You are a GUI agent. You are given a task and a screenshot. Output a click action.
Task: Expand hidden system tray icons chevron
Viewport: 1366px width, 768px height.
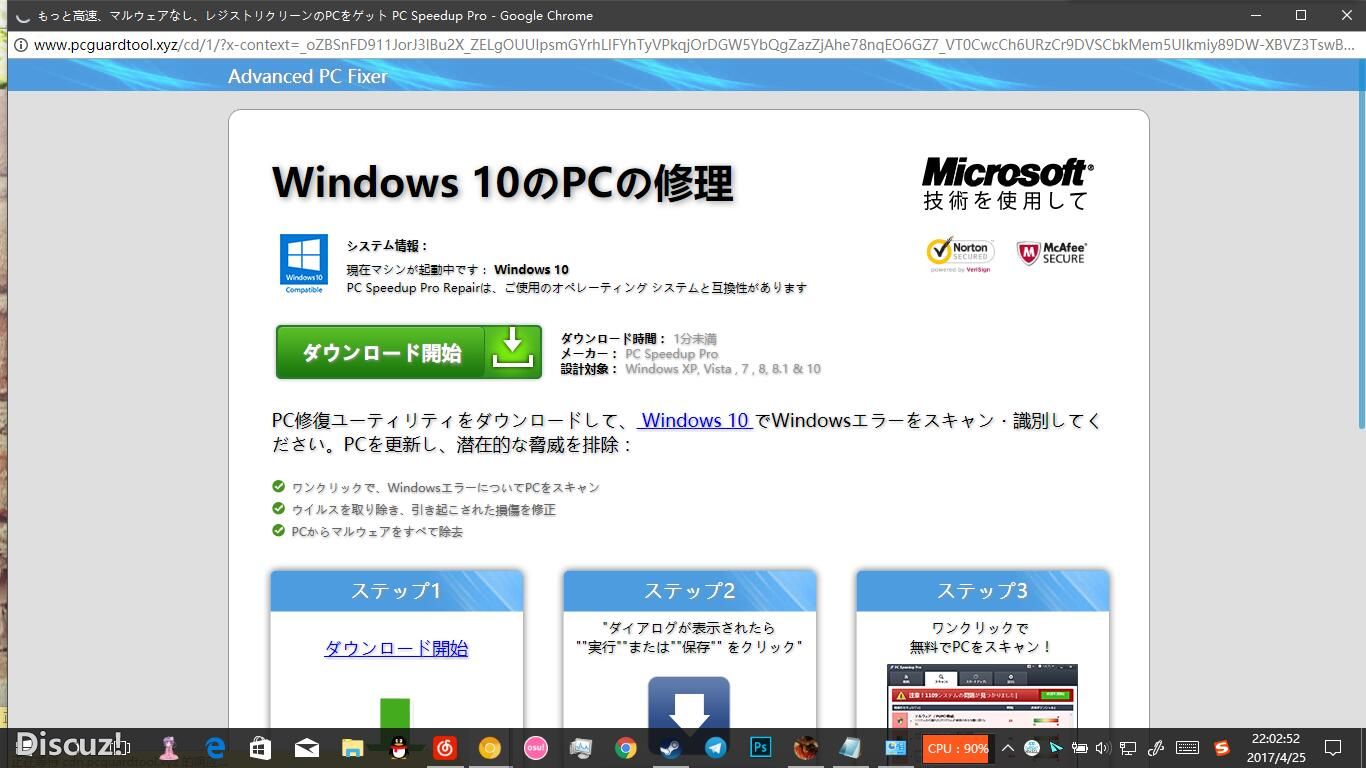click(1007, 748)
